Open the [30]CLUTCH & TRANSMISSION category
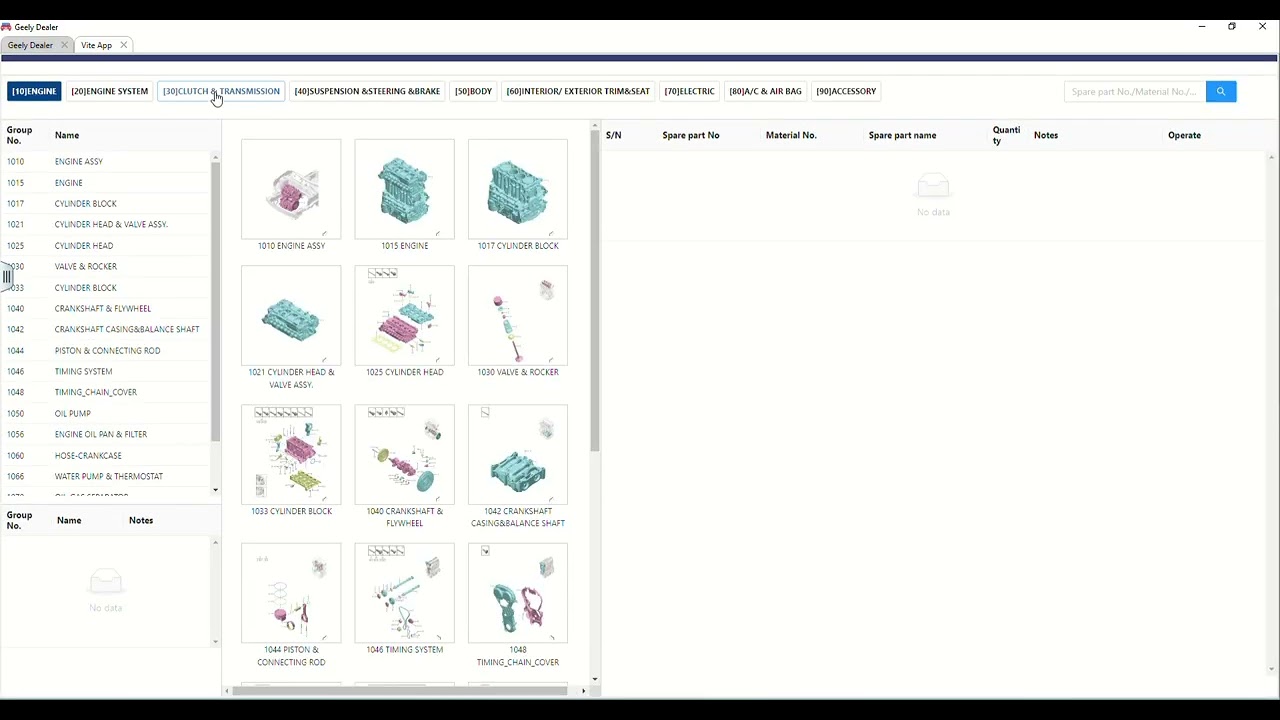The image size is (1280, 720). click(x=221, y=91)
